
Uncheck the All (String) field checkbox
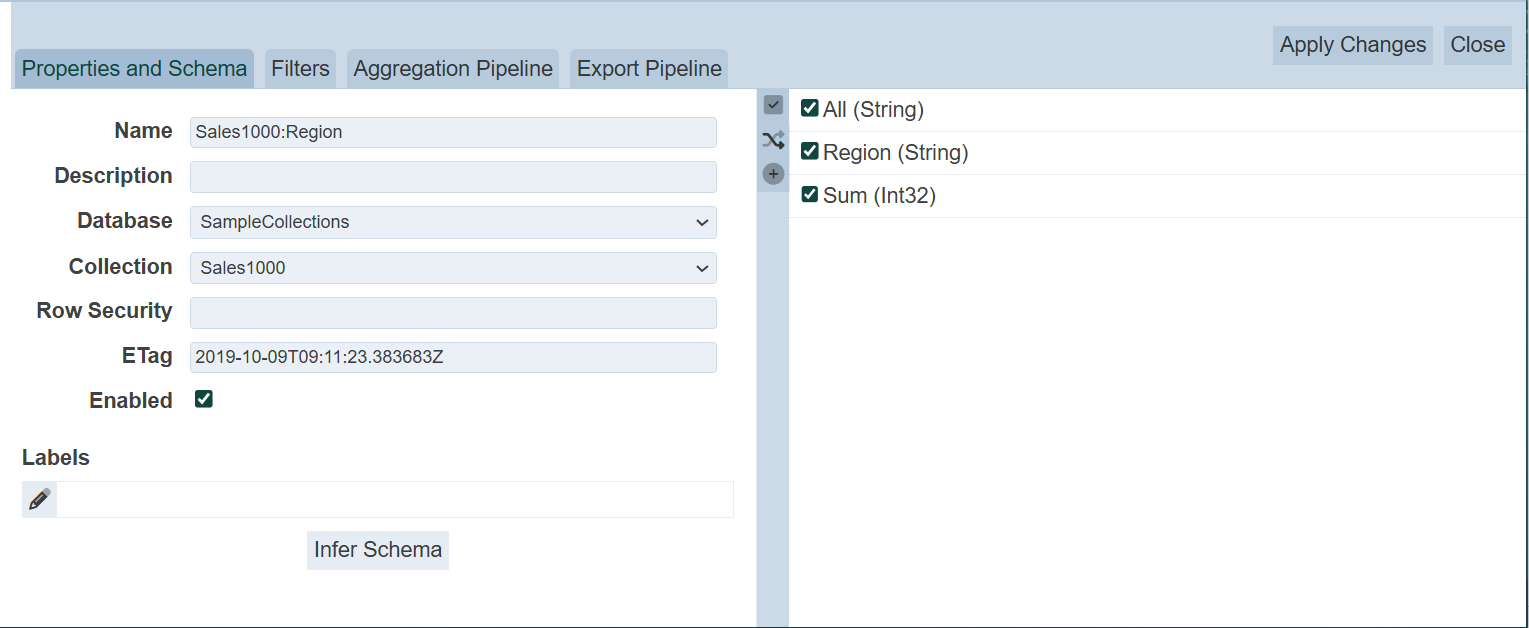pyautogui.click(x=810, y=109)
